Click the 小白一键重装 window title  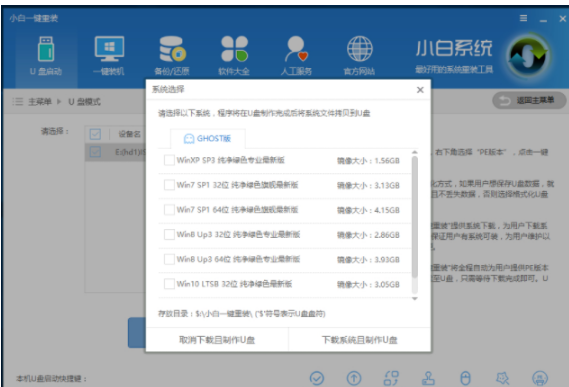[x=34, y=18]
